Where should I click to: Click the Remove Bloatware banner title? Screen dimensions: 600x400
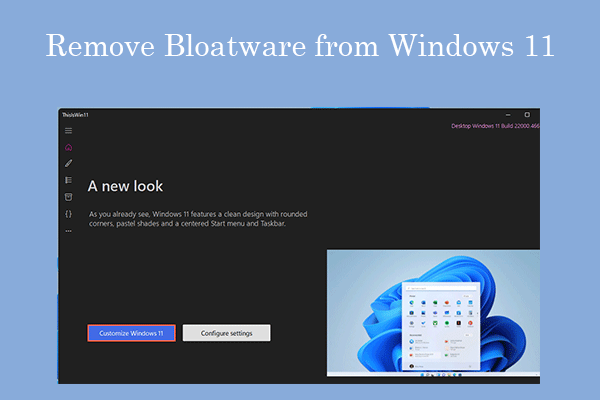click(300, 47)
